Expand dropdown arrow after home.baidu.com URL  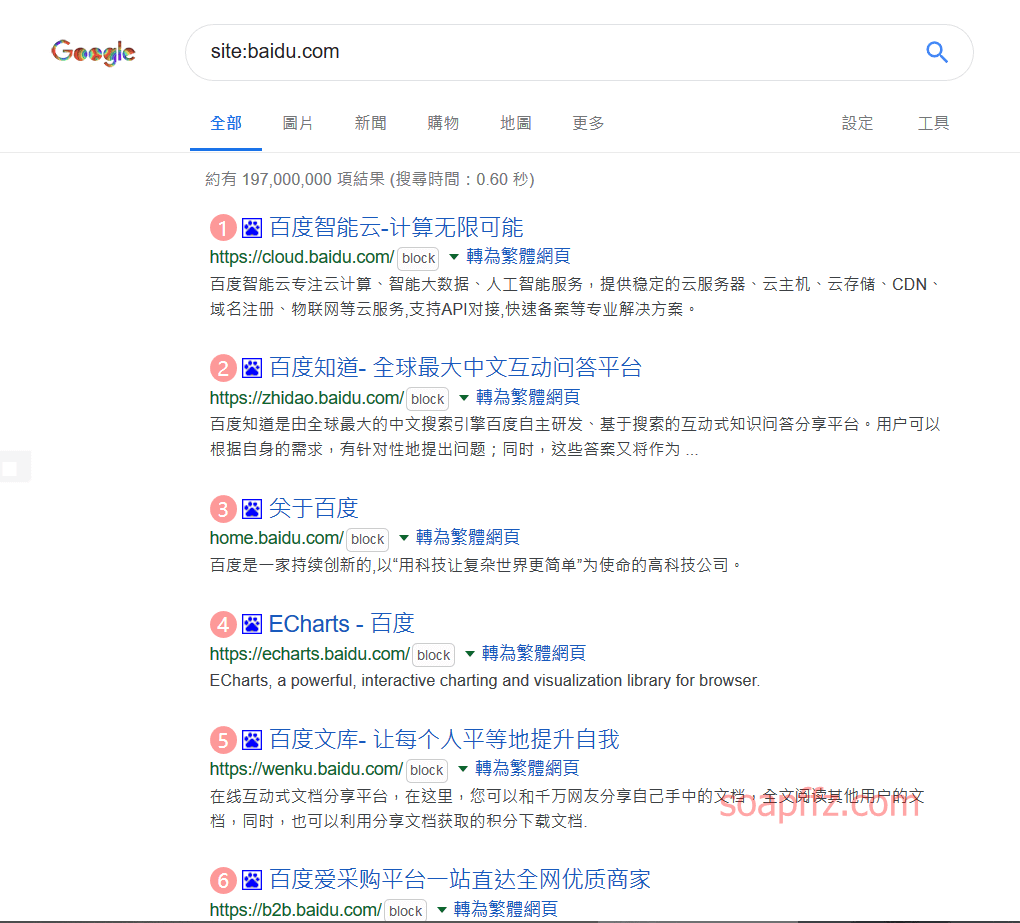(x=403, y=538)
